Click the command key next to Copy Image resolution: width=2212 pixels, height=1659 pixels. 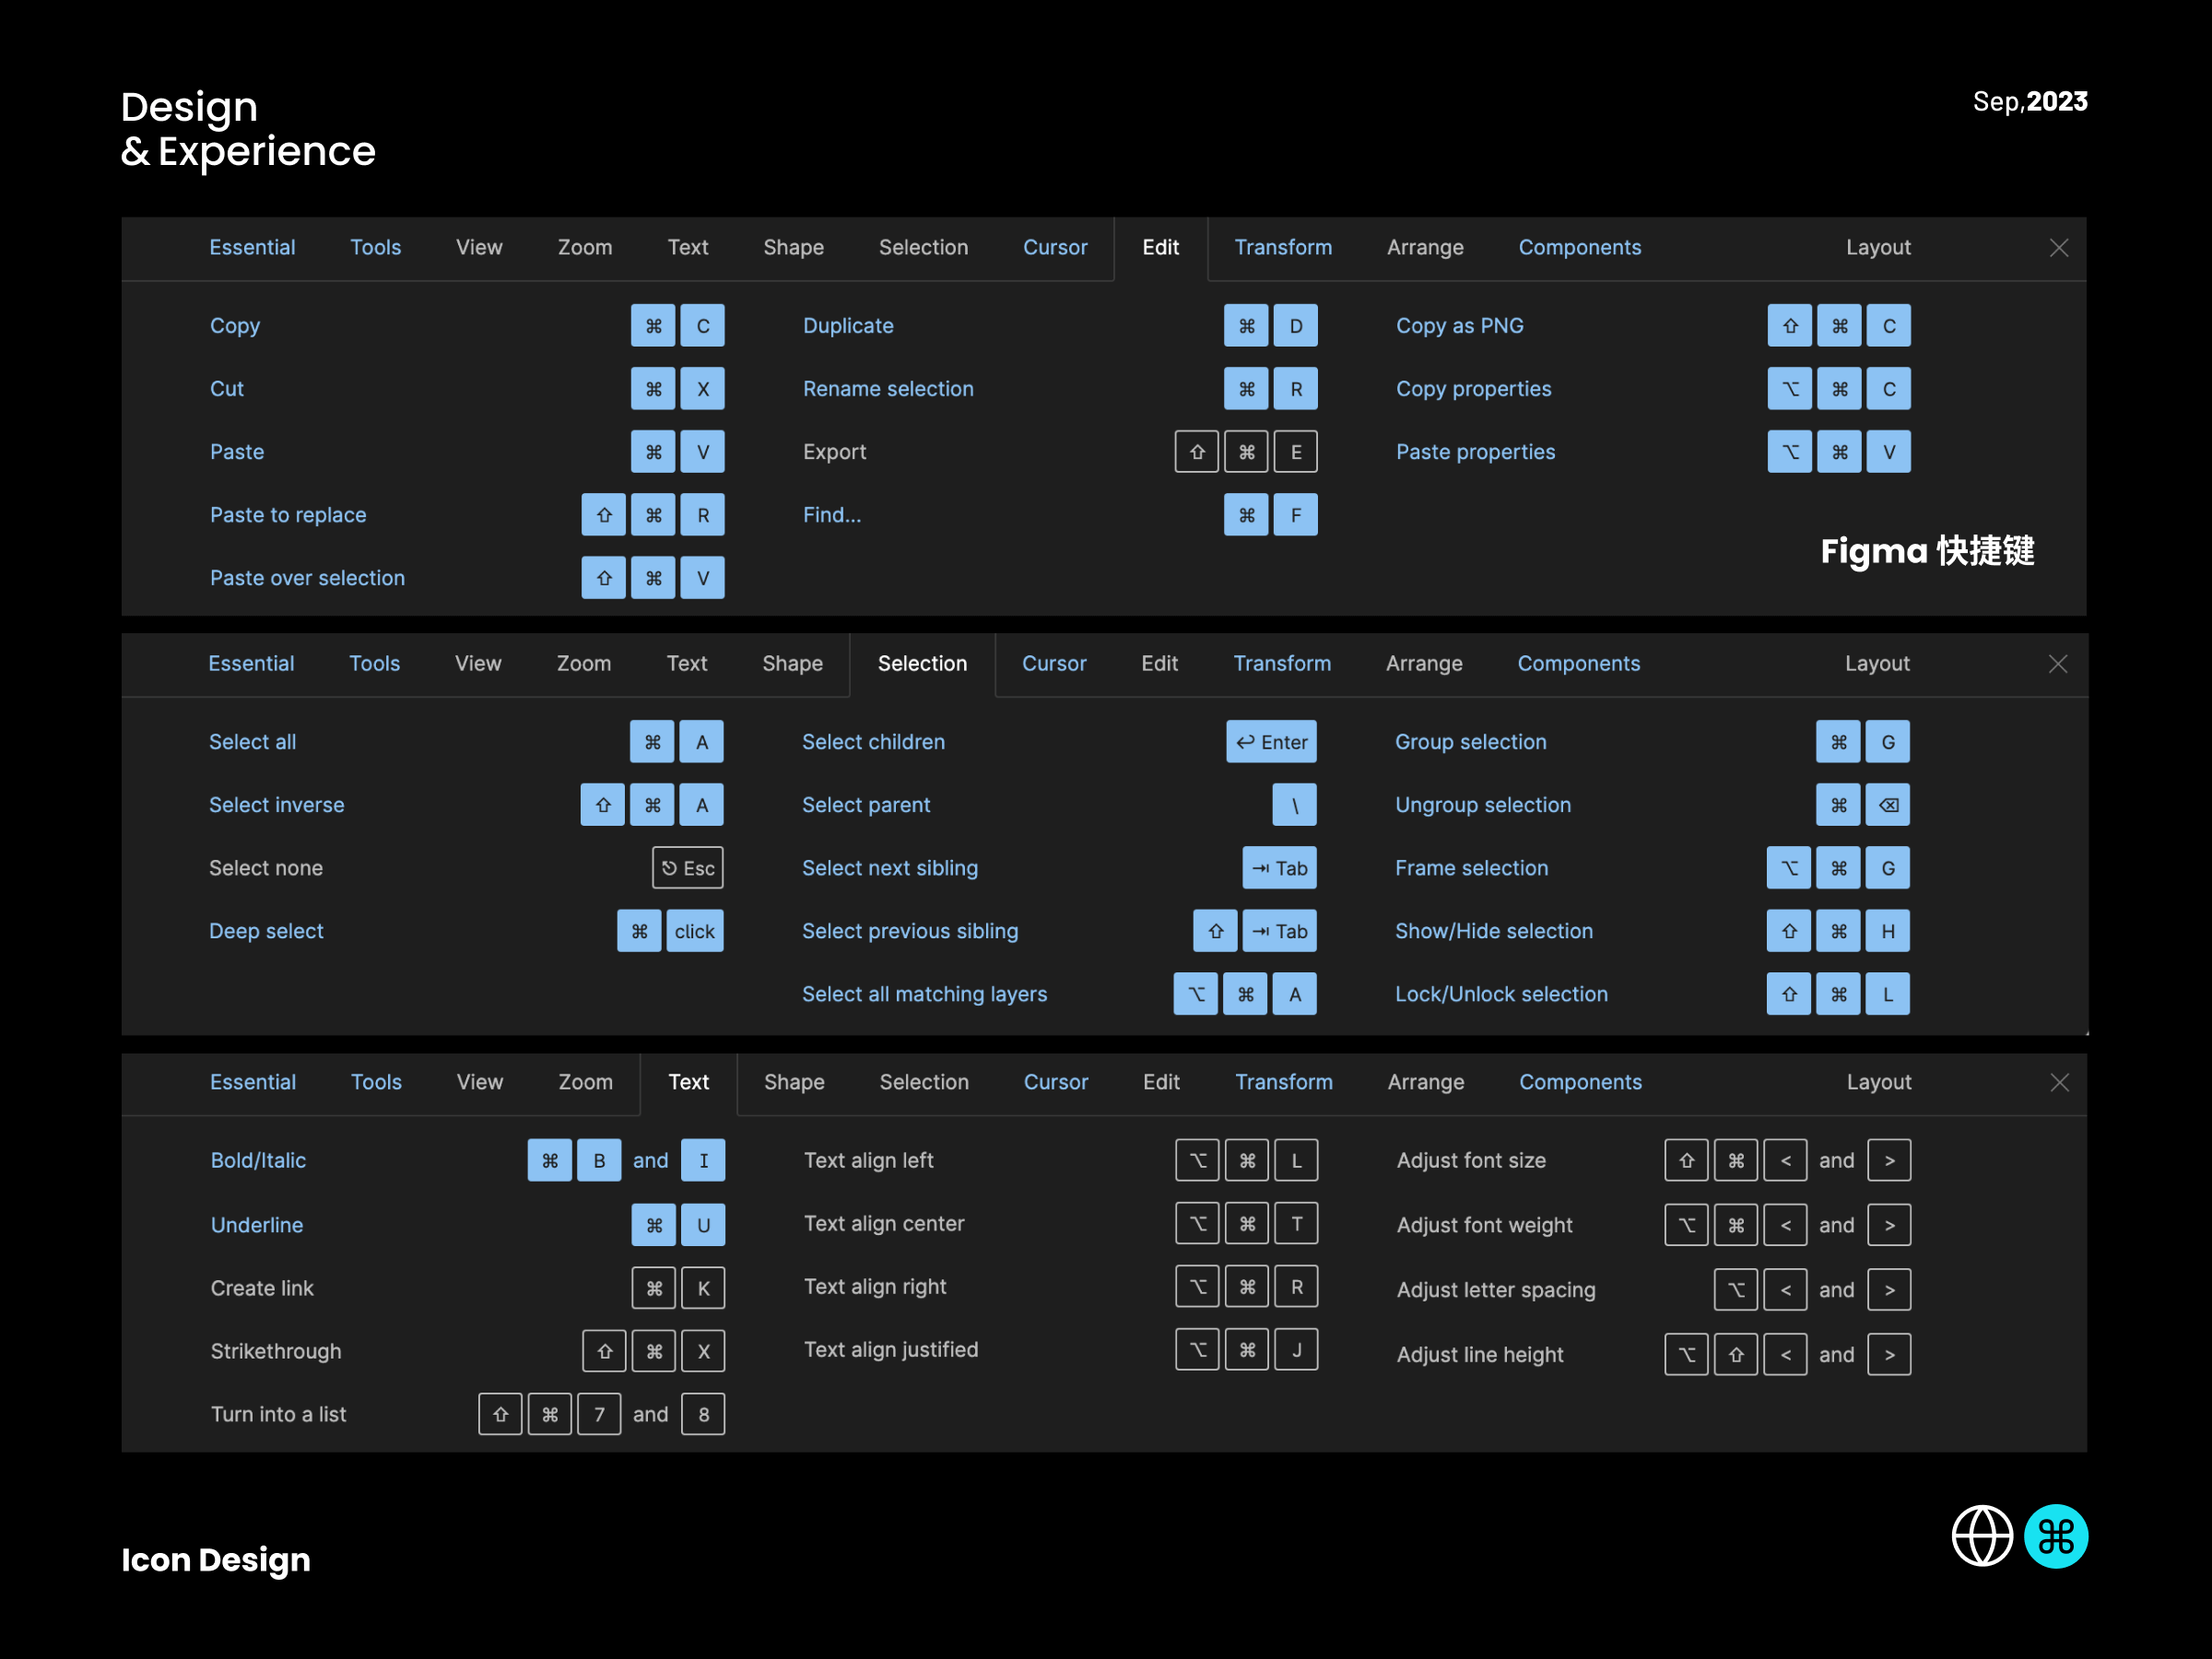coord(653,326)
